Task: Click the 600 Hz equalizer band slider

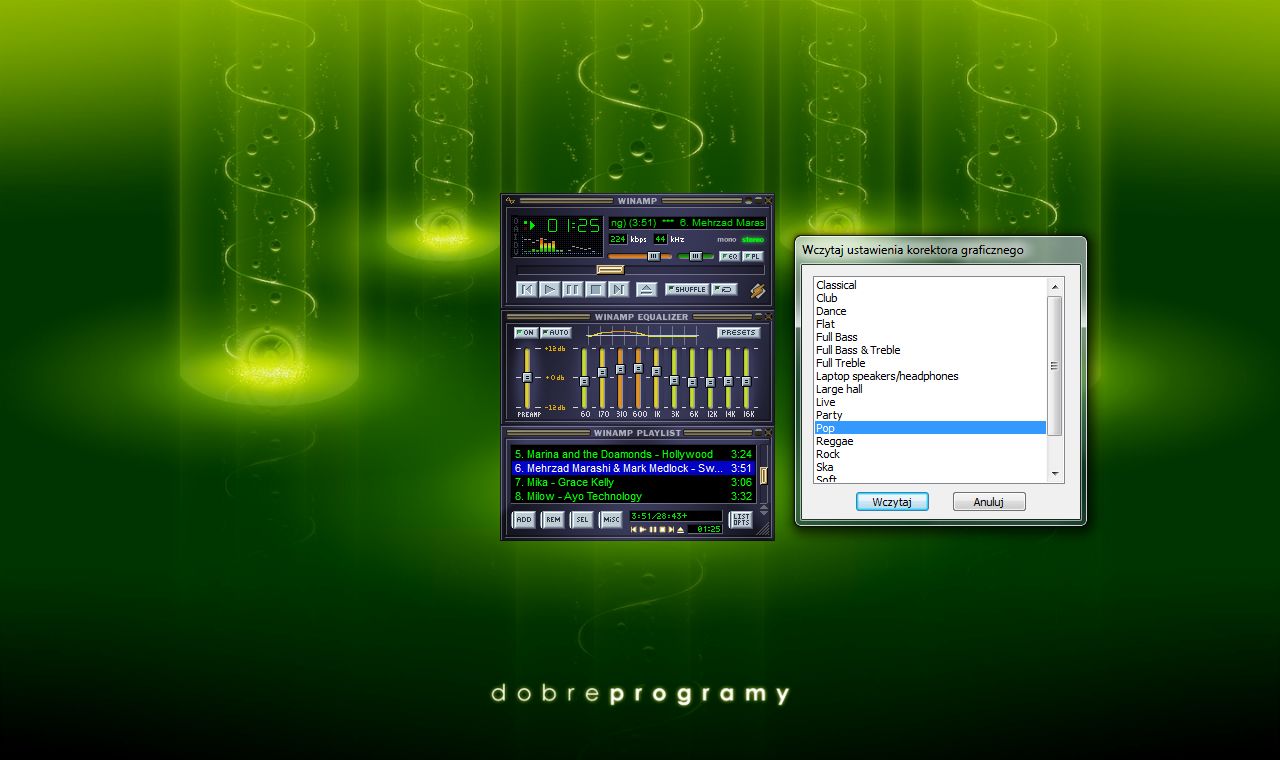Action: coord(638,378)
